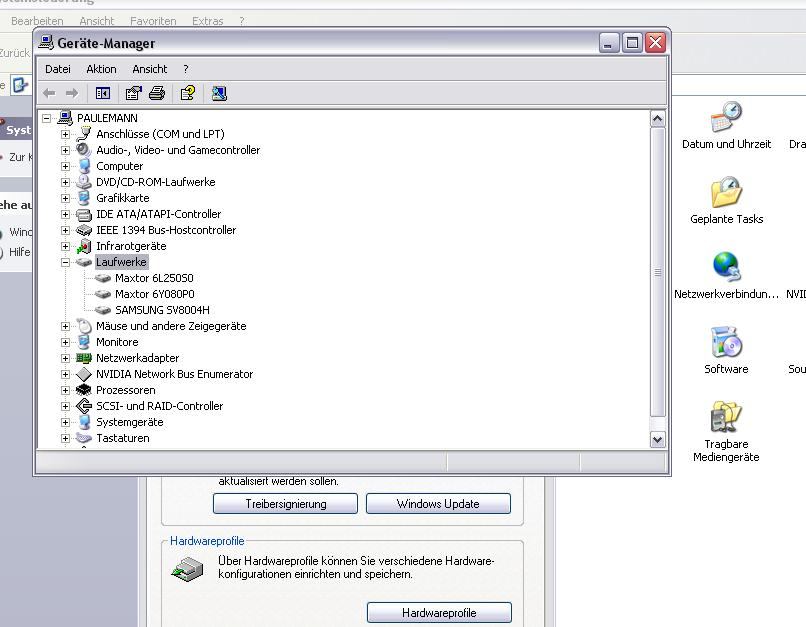Open Software control panel icon
806x627 pixels.
(x=726, y=342)
